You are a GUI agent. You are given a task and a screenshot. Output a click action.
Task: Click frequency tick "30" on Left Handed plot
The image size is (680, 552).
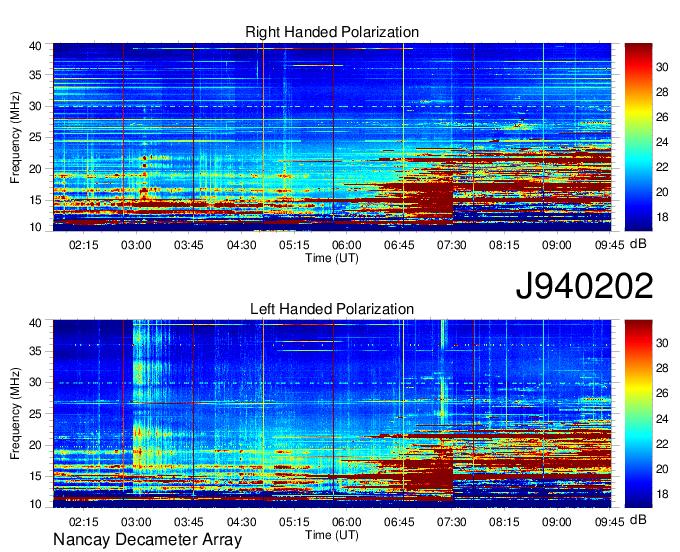[35, 382]
